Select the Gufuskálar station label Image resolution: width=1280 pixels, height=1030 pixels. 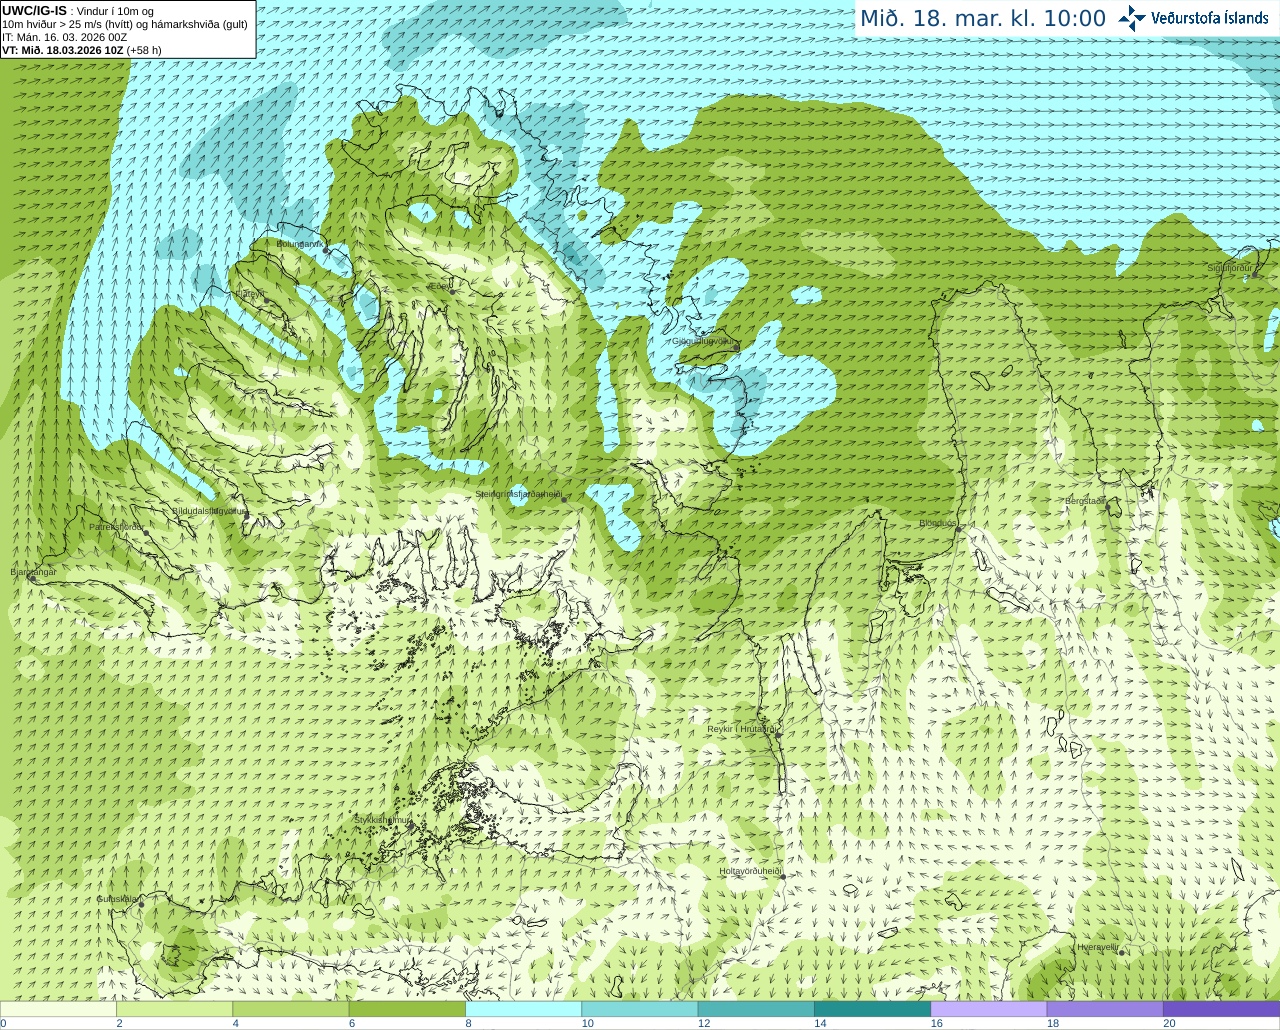point(117,898)
